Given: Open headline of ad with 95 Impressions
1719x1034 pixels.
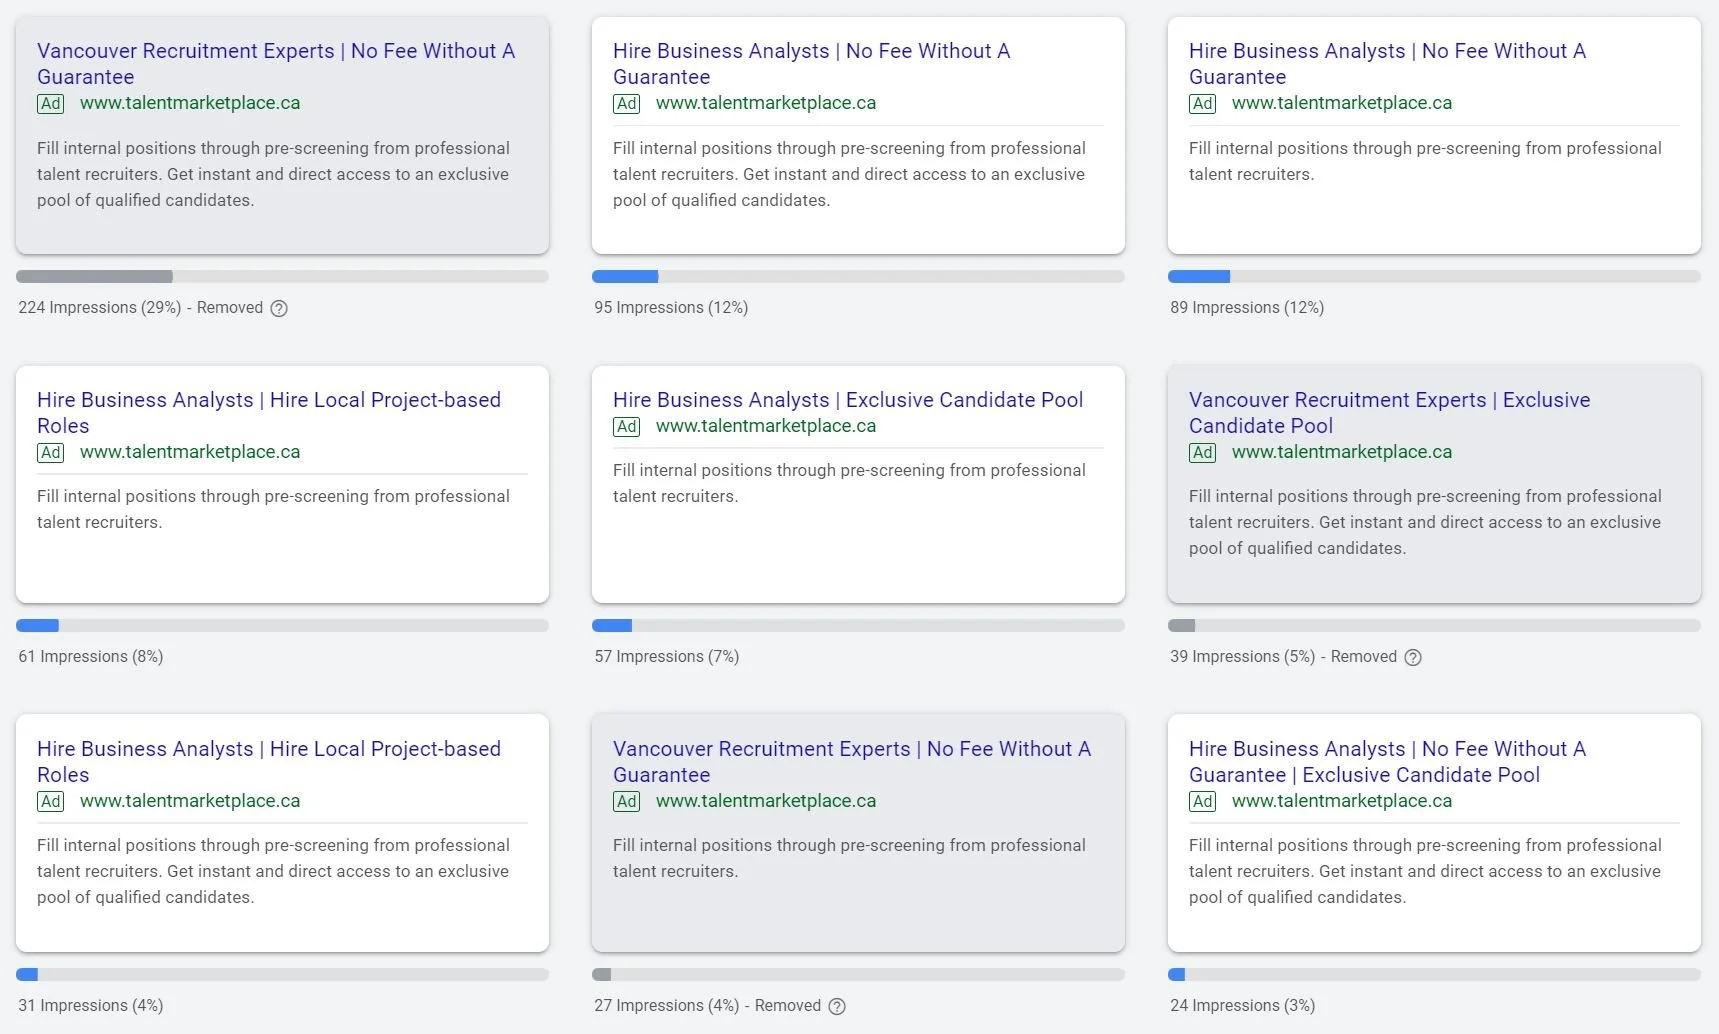Looking at the screenshot, I should pos(812,64).
